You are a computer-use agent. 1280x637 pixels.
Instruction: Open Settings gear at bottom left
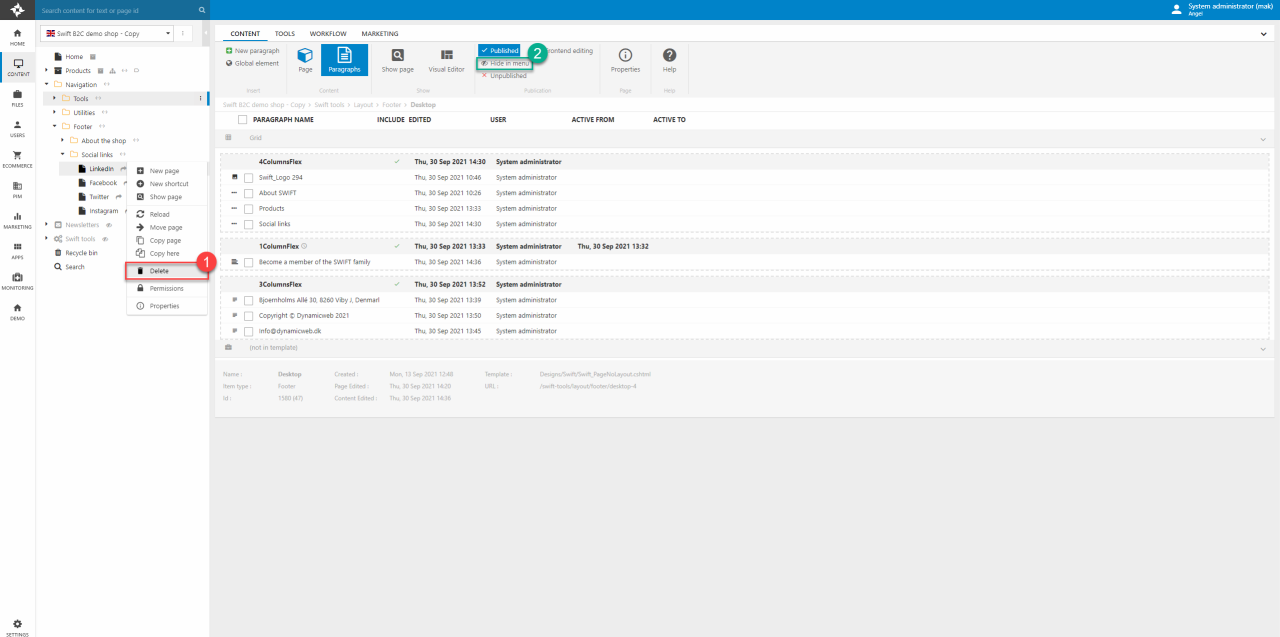[17, 626]
